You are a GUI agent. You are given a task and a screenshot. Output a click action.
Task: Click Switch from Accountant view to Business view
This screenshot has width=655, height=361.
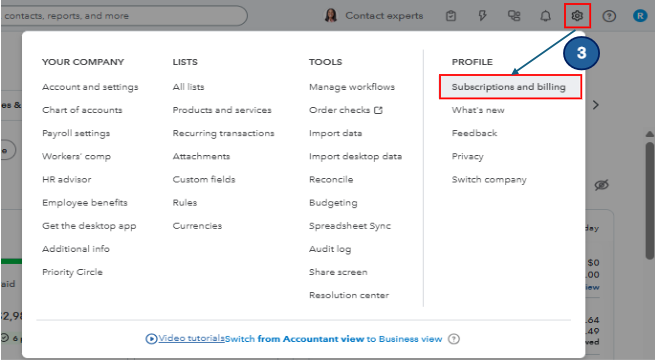click(333, 339)
